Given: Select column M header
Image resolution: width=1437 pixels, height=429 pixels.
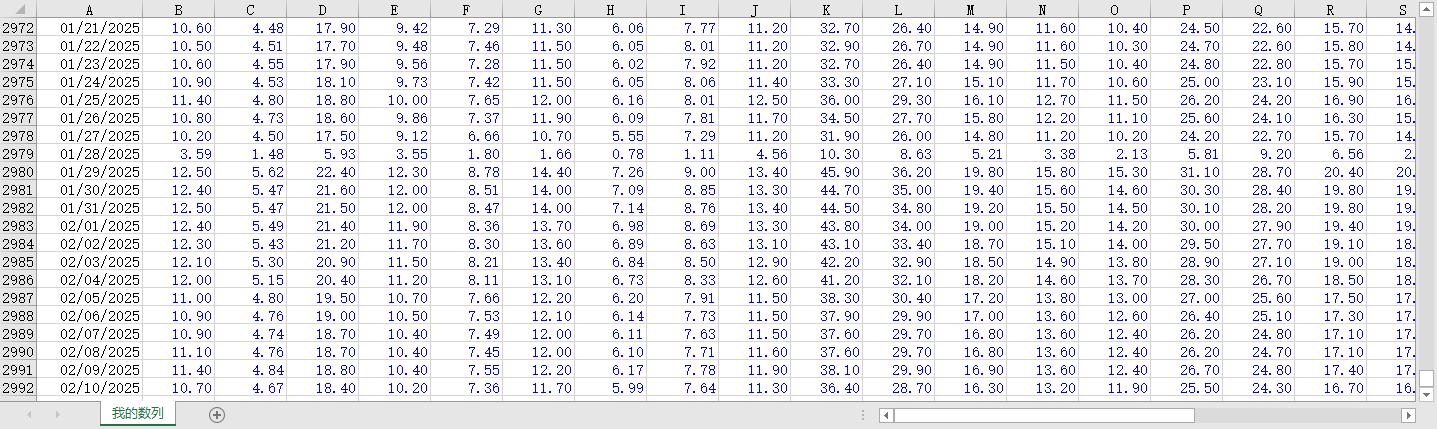Looking at the screenshot, I should click(970, 9).
